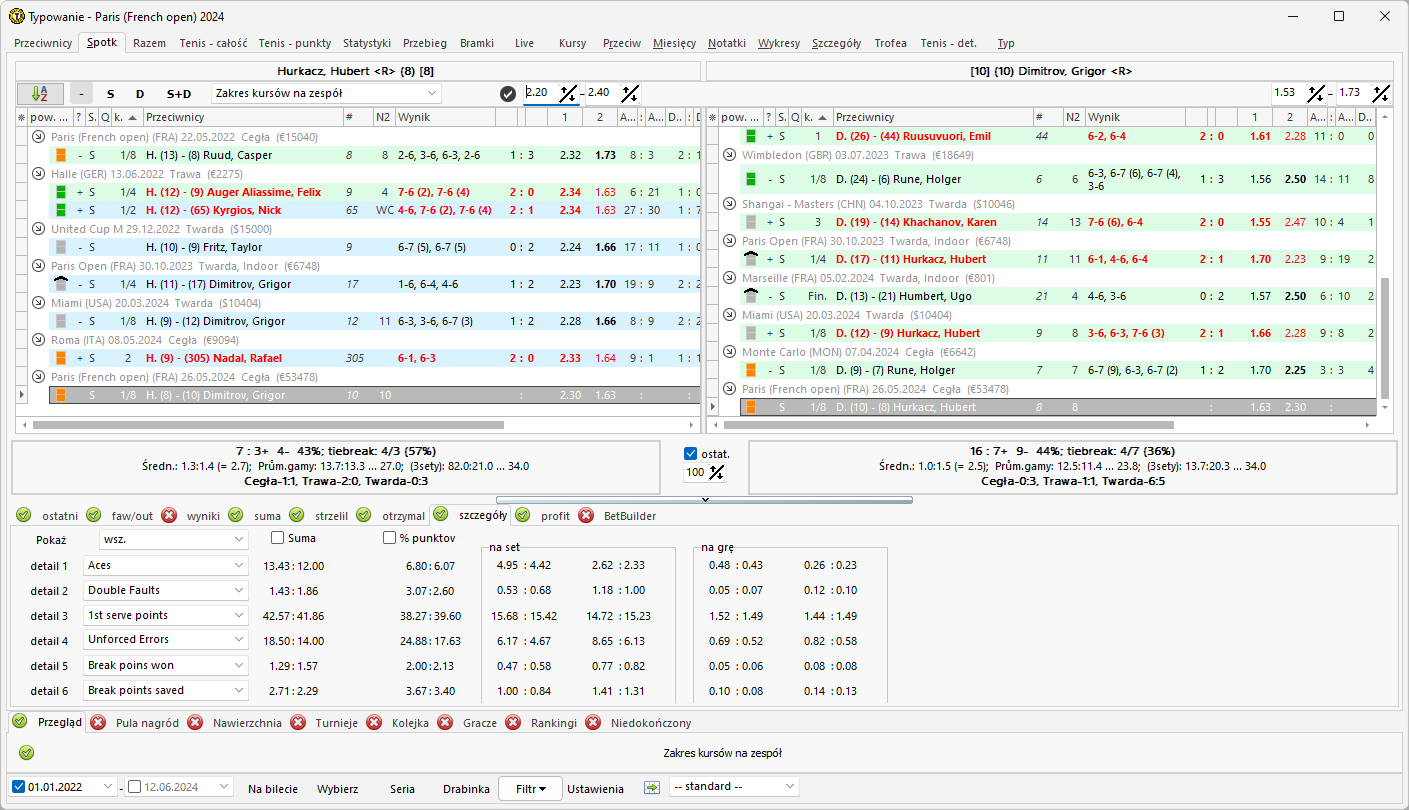The image size is (1409, 810).
Task: Click the plus/minus icon beside 2.20 field
Action: [568, 93]
